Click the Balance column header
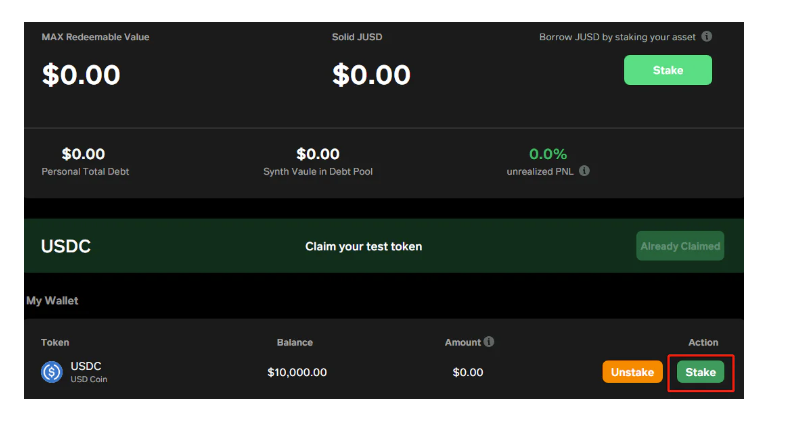This screenshot has height=426, width=785. pos(295,342)
